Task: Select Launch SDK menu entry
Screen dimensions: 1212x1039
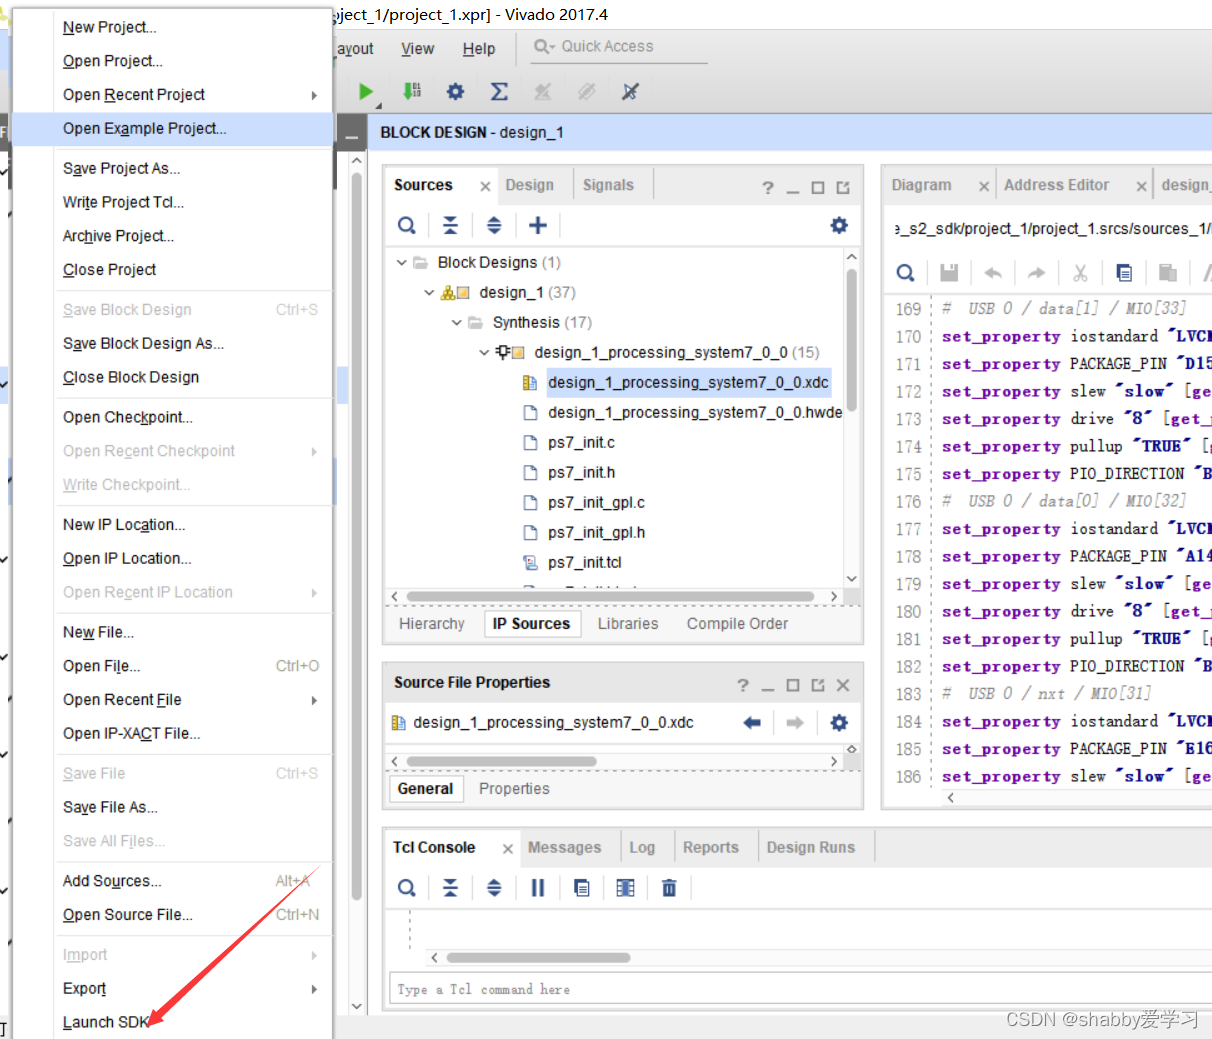Action: click(x=173, y=1022)
